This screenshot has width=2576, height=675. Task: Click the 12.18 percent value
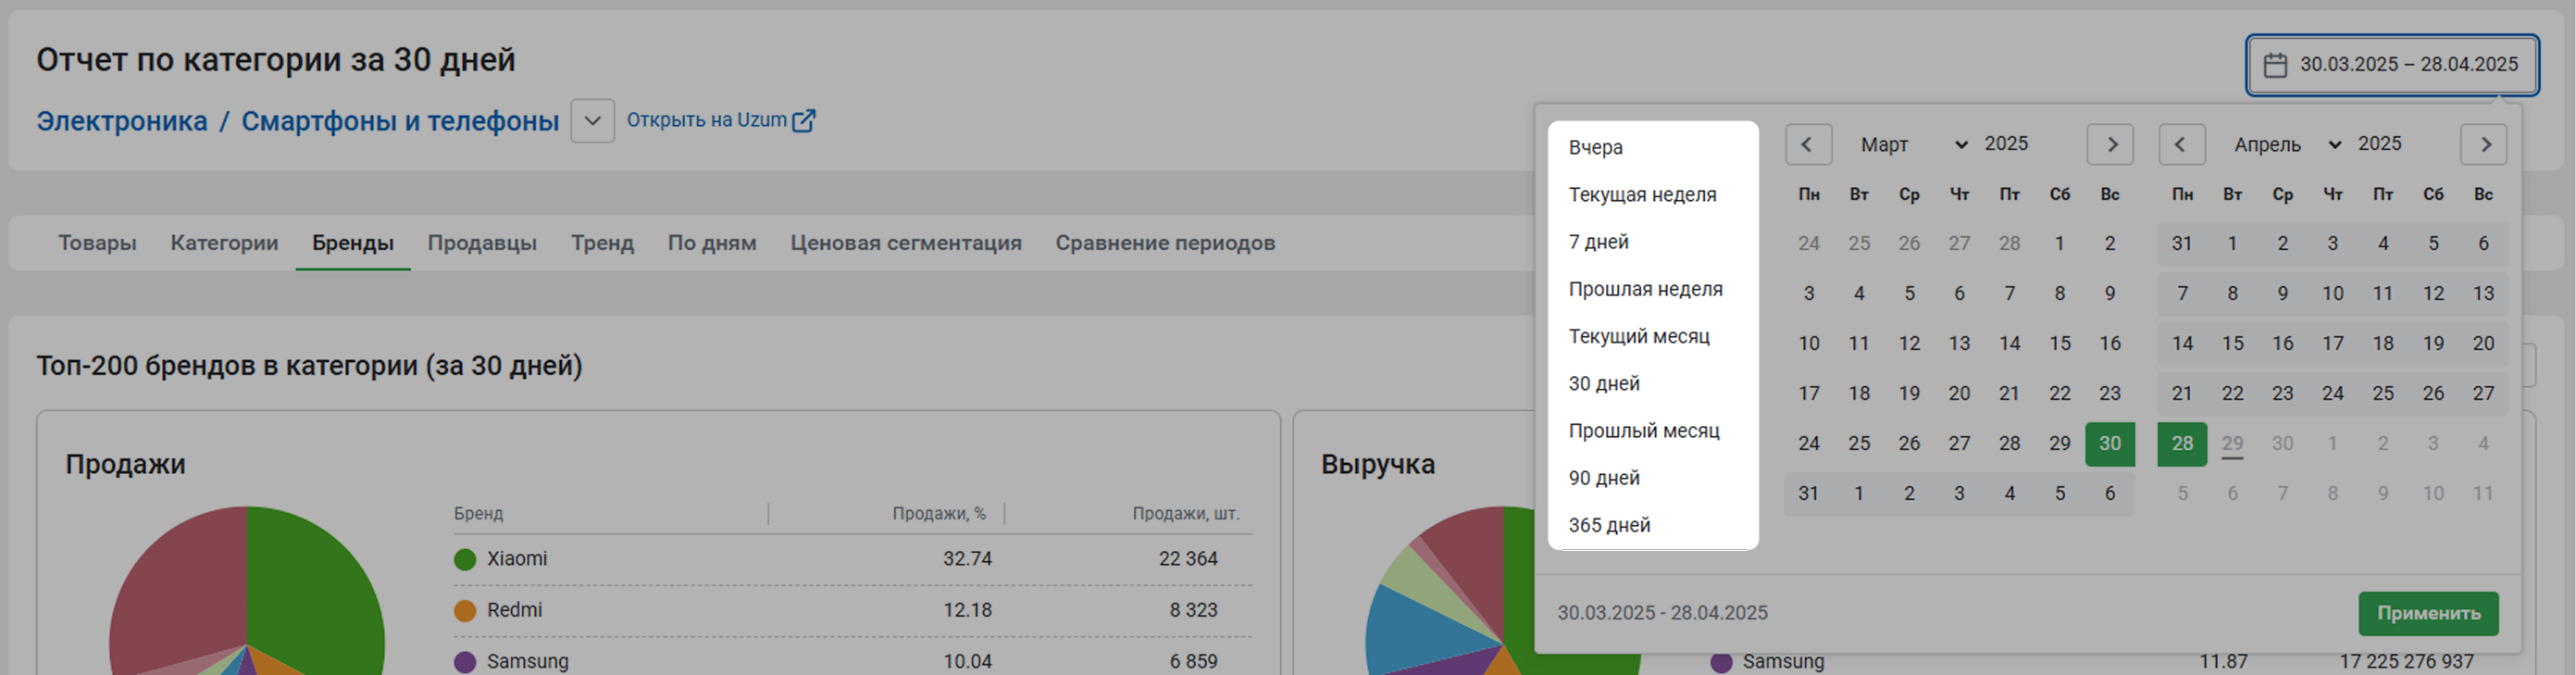coord(967,610)
